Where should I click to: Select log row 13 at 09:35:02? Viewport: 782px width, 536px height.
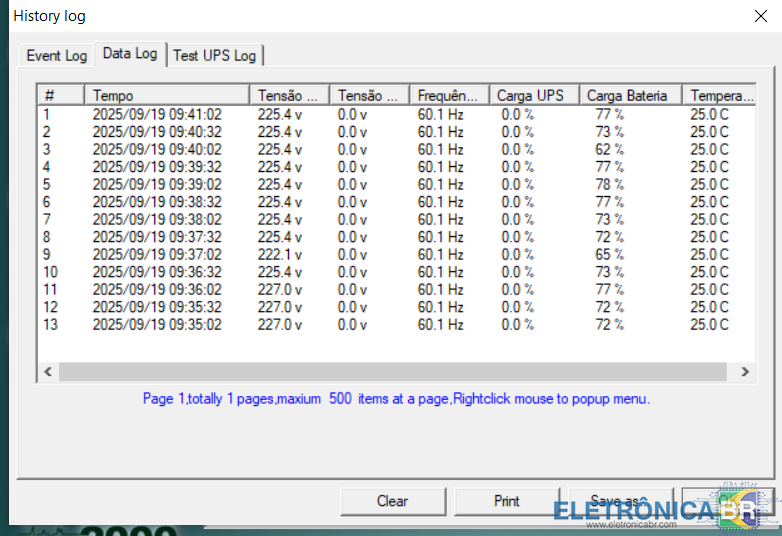coord(156,324)
